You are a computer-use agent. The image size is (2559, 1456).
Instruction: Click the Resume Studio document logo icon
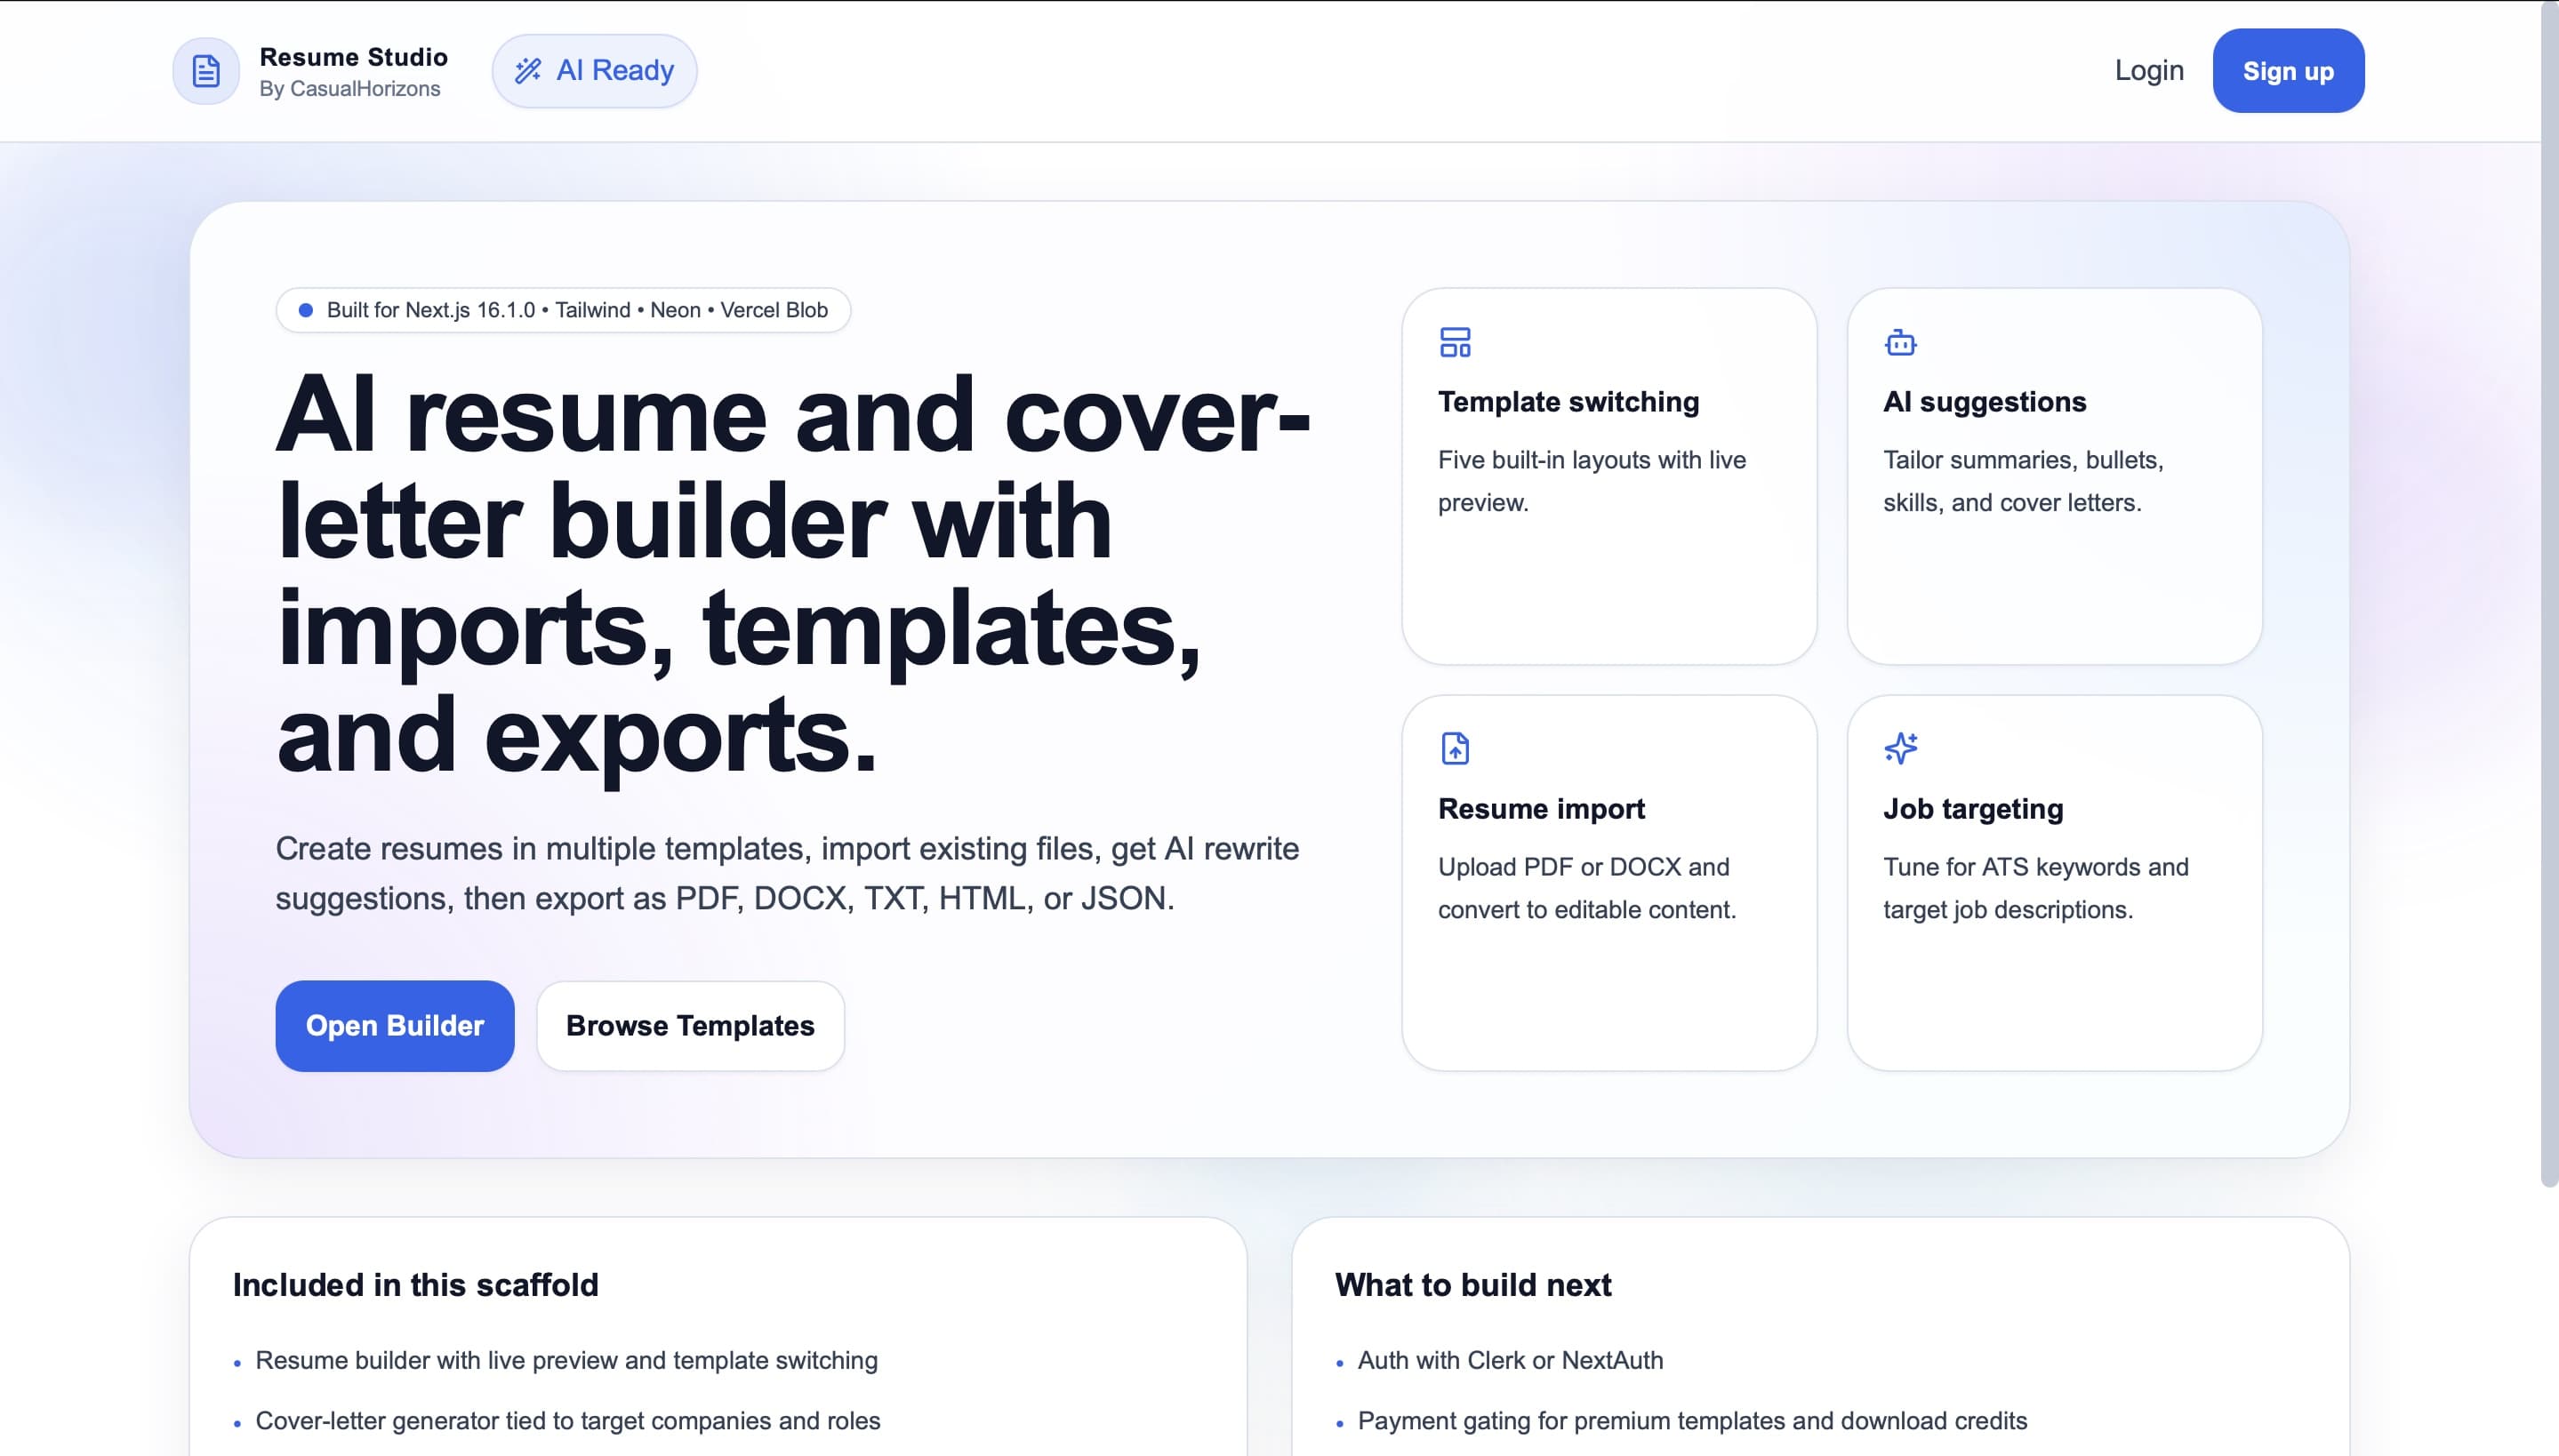(x=205, y=70)
